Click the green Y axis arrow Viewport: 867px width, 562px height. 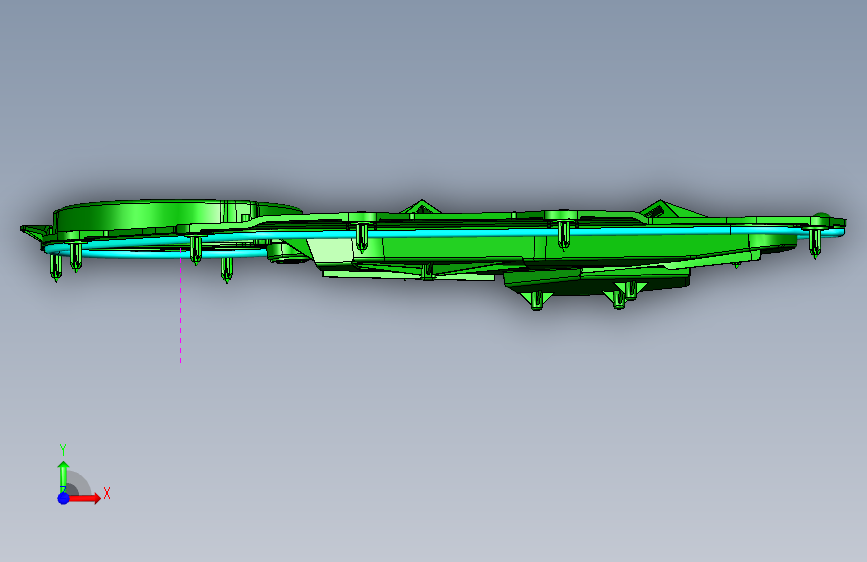coord(64,476)
